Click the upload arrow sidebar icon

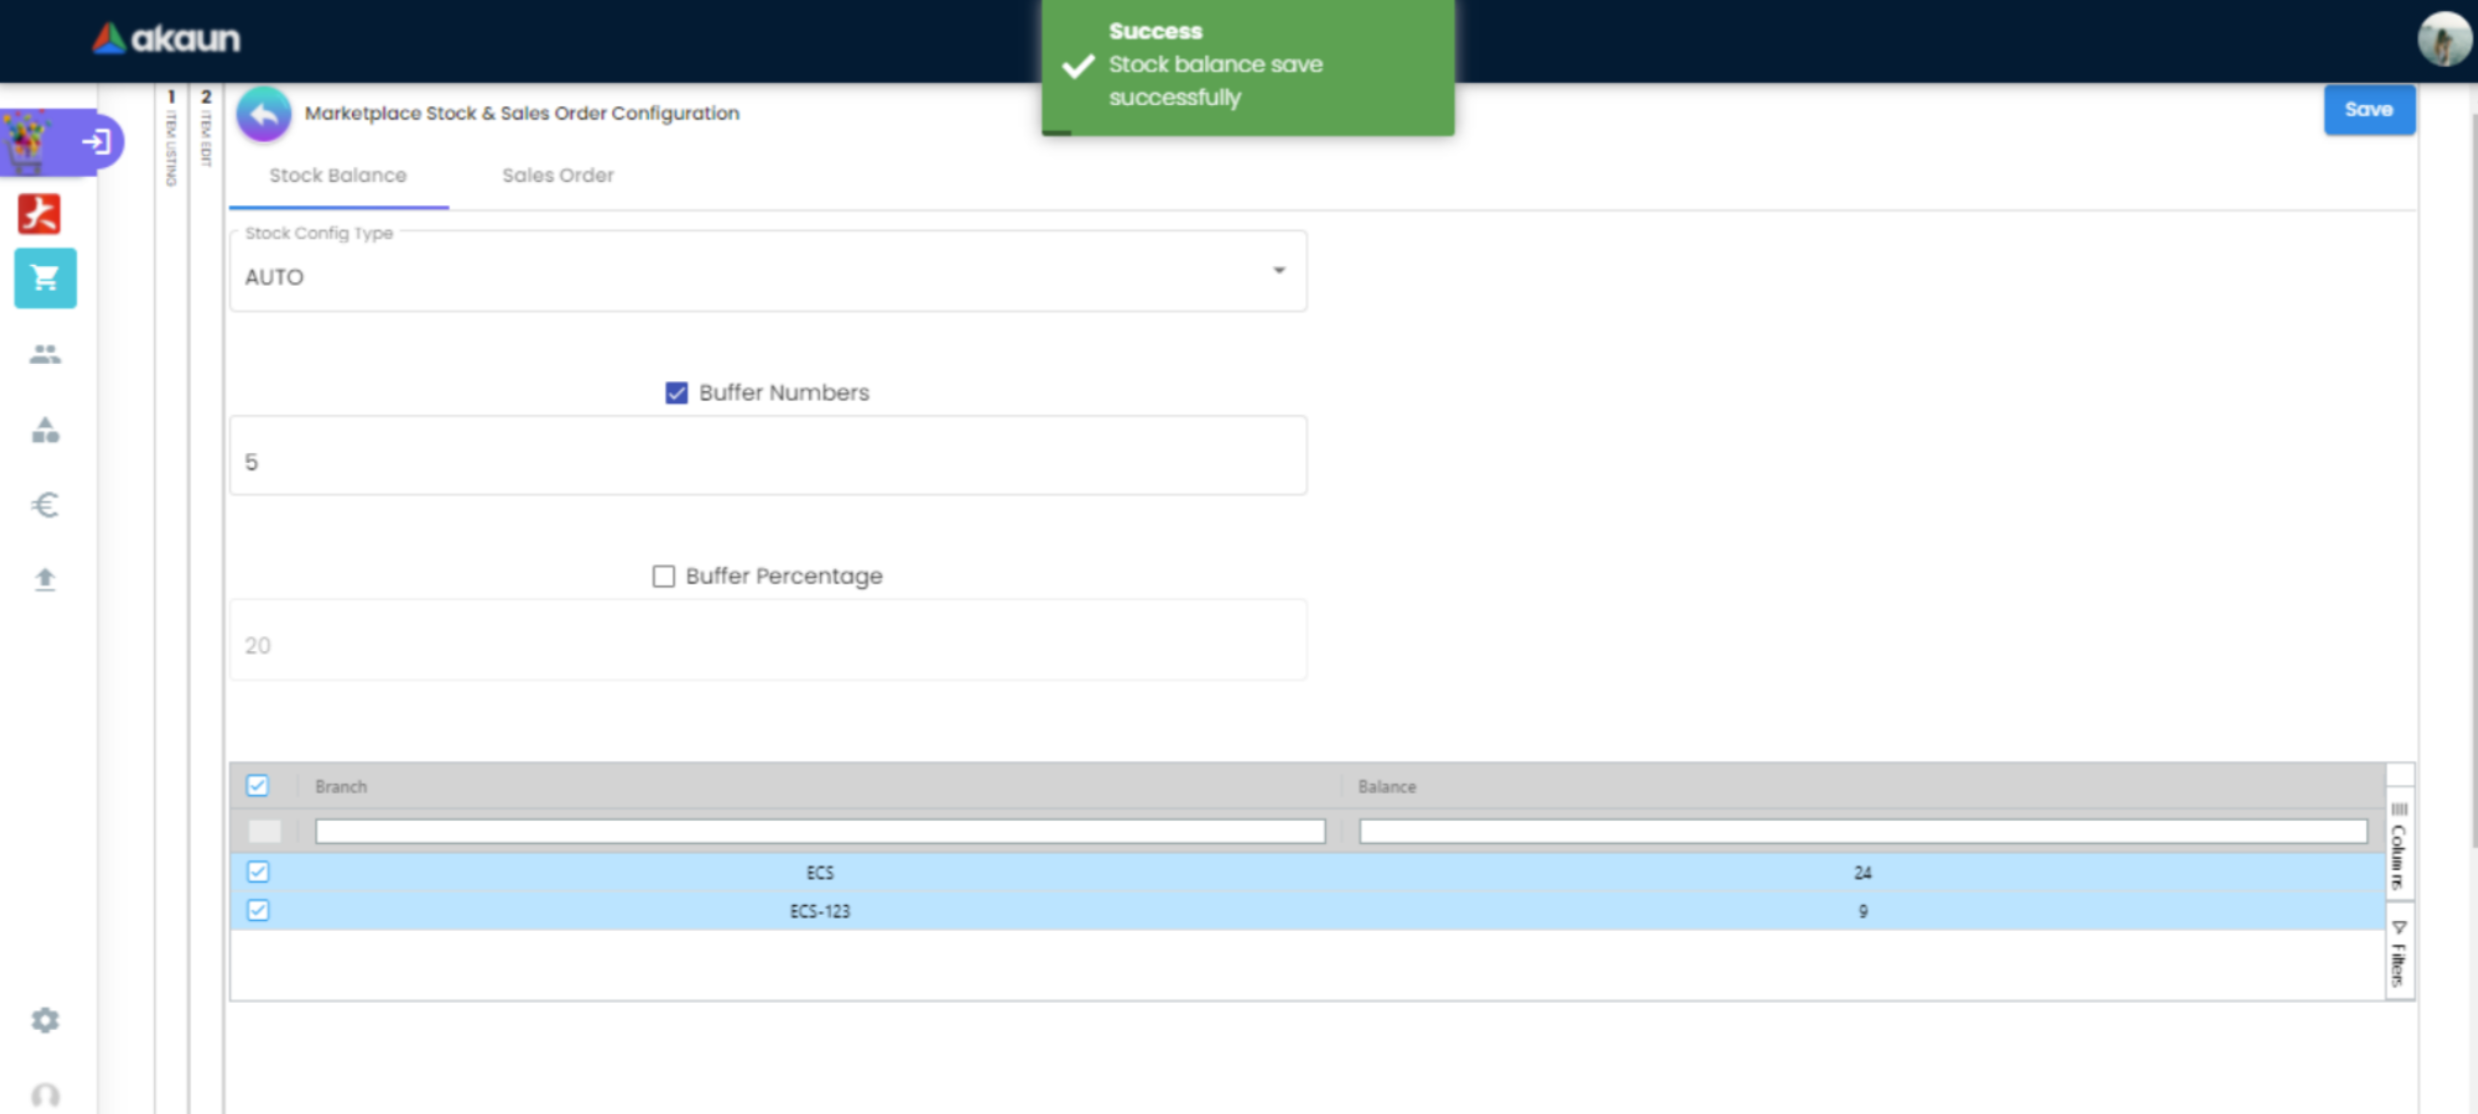(45, 580)
